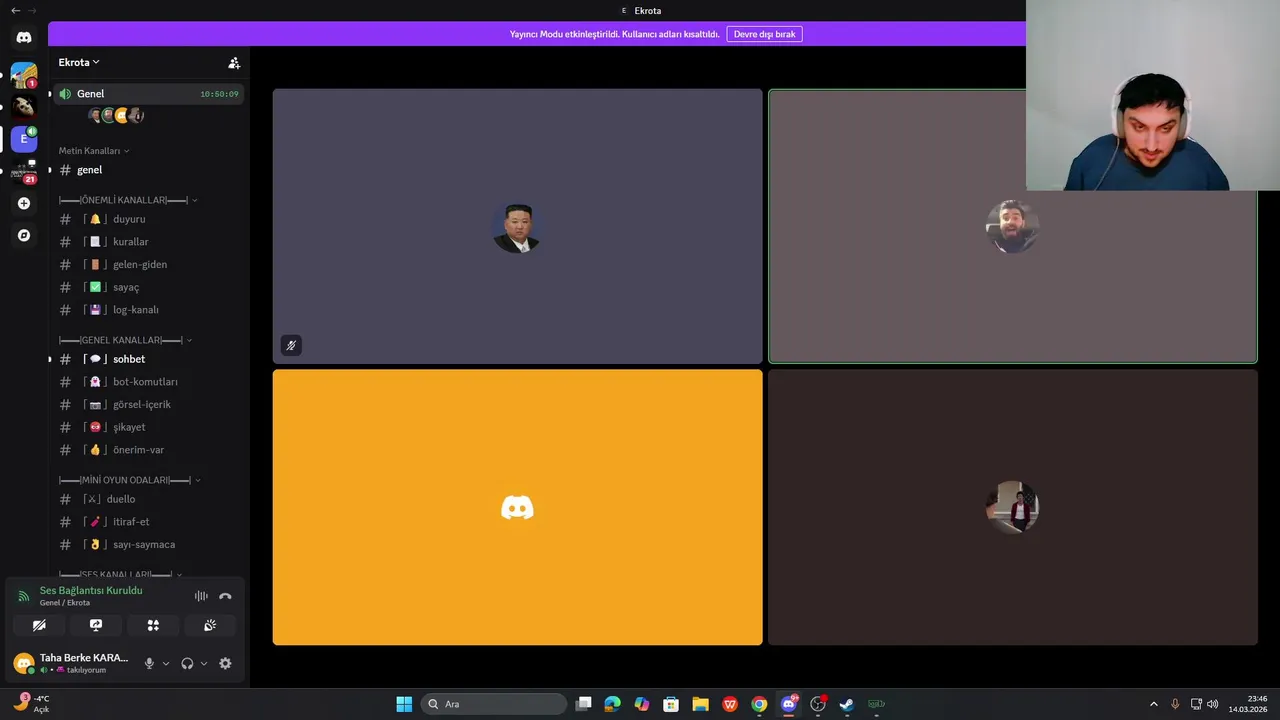Open the volume speaker icon in system tray
Image resolution: width=1280 pixels, height=720 pixels.
pos(1213,704)
